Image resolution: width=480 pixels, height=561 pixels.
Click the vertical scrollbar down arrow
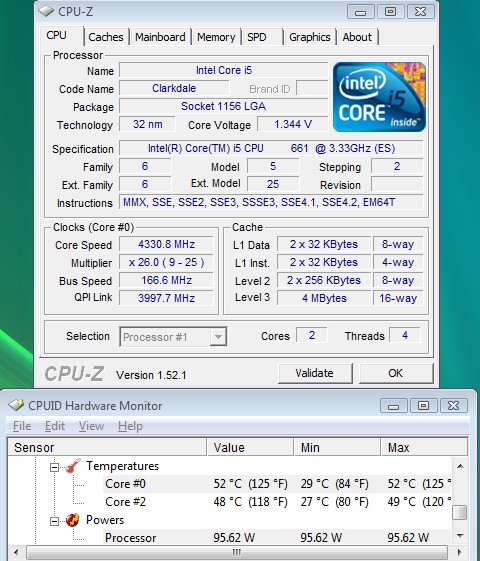[x=460, y=536]
